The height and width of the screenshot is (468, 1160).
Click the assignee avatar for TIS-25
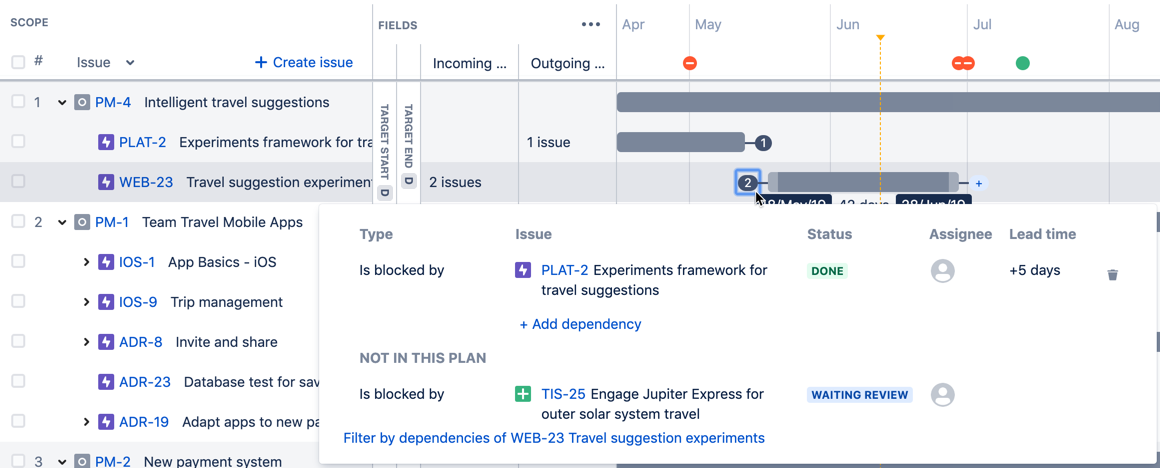pyautogui.click(x=942, y=394)
